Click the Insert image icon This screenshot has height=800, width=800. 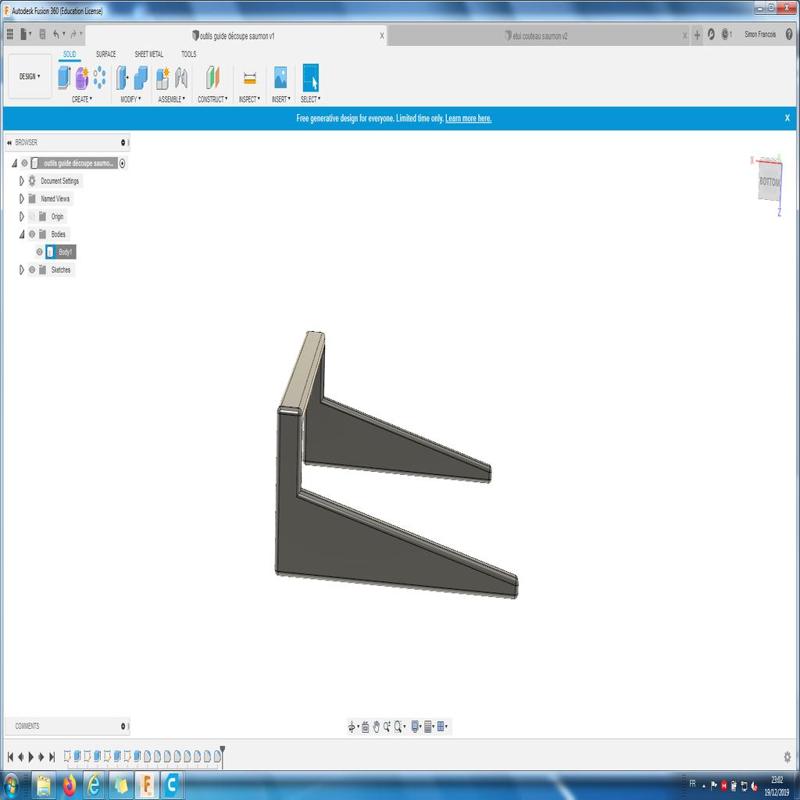(281, 77)
